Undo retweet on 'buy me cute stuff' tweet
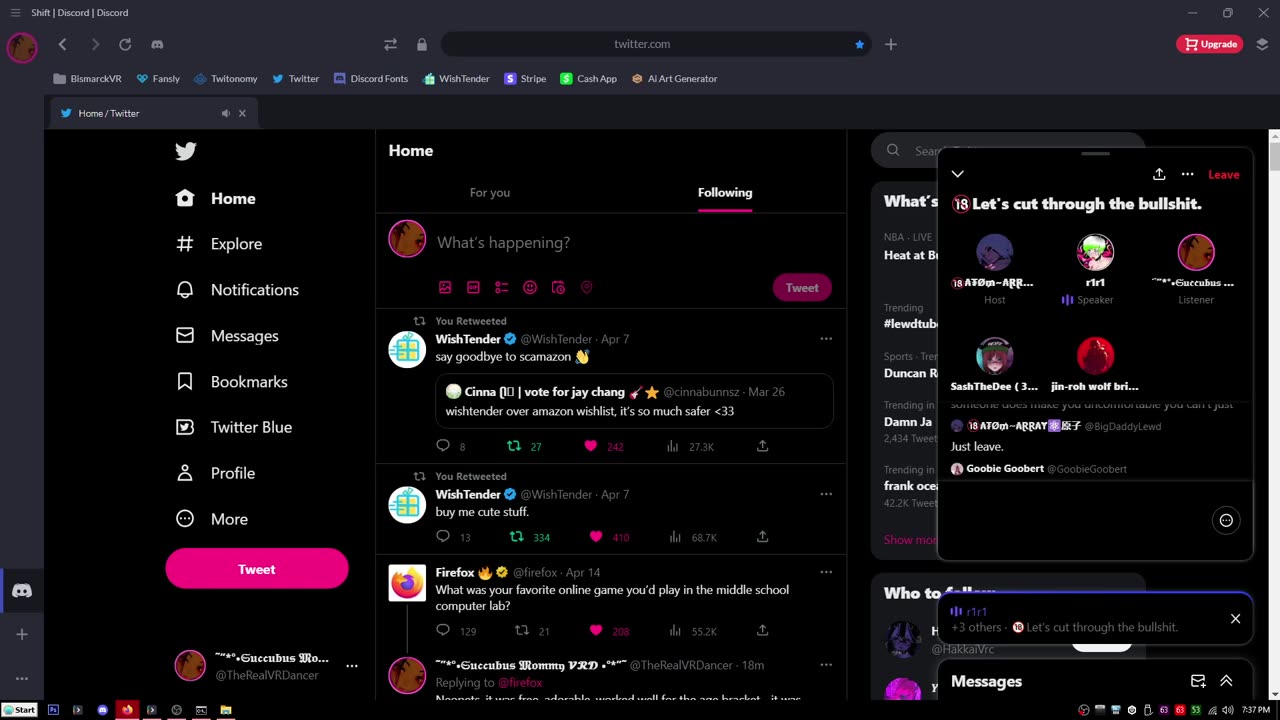Image resolution: width=1280 pixels, height=720 pixels. tap(517, 537)
